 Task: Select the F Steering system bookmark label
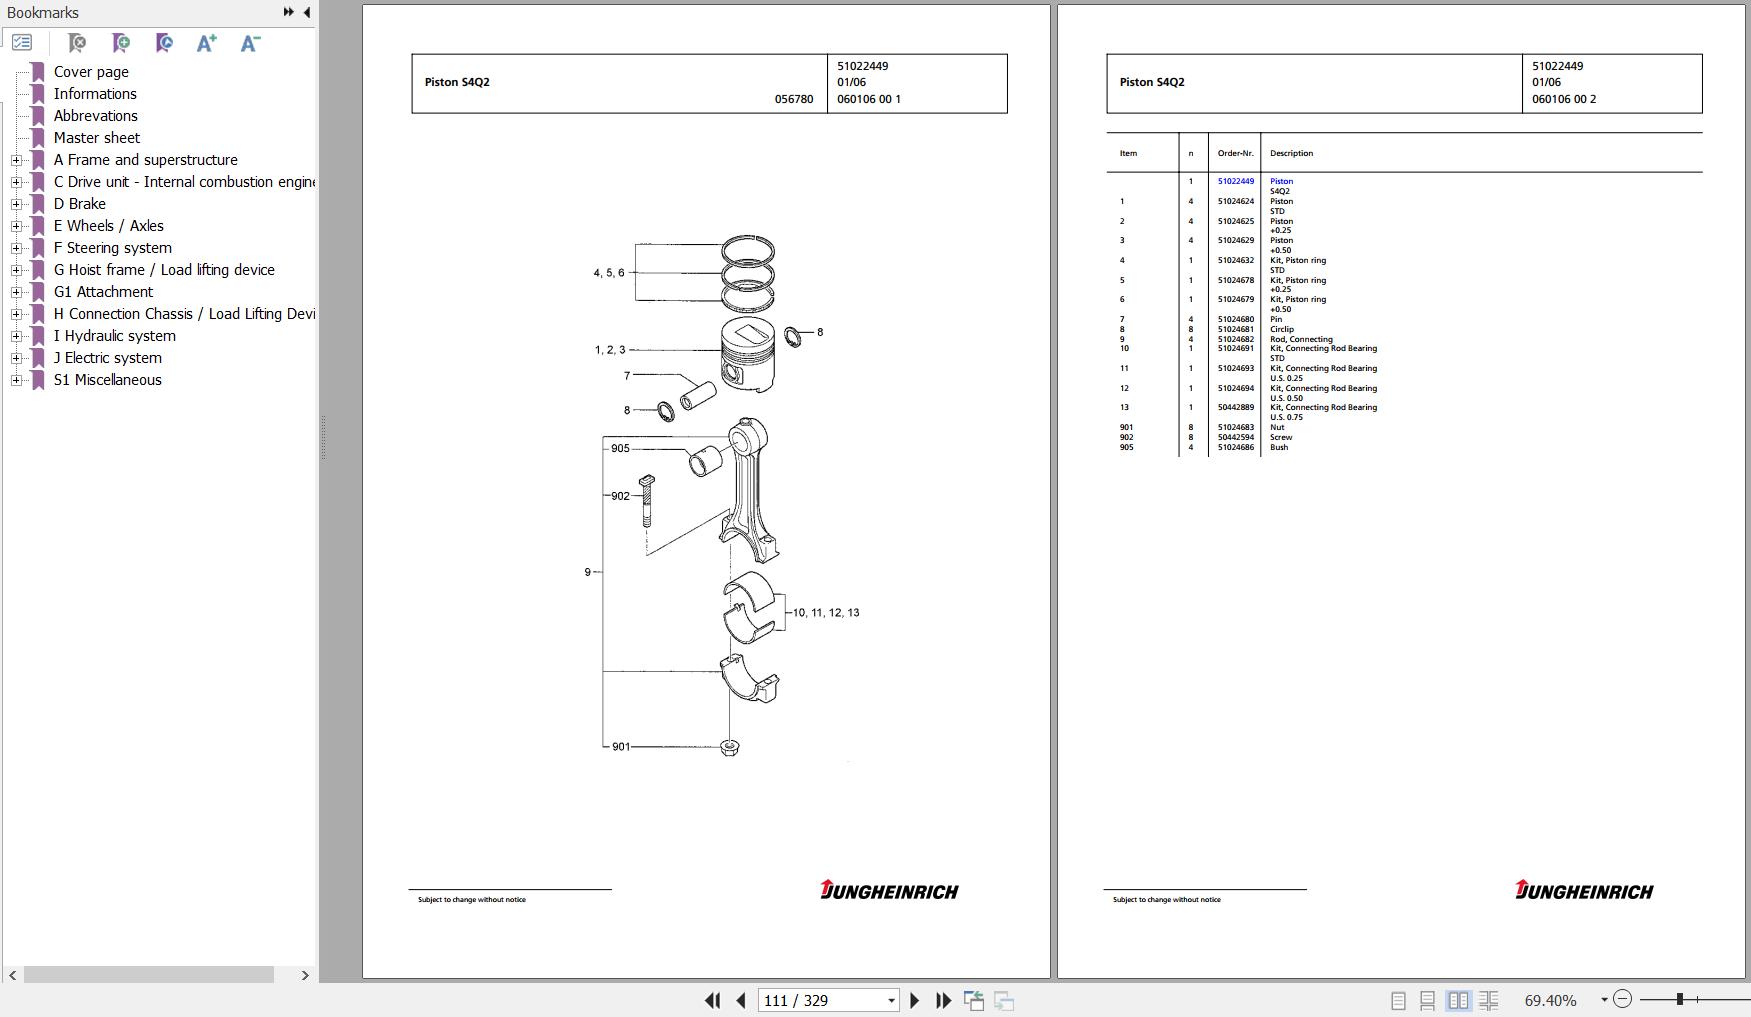[113, 248]
